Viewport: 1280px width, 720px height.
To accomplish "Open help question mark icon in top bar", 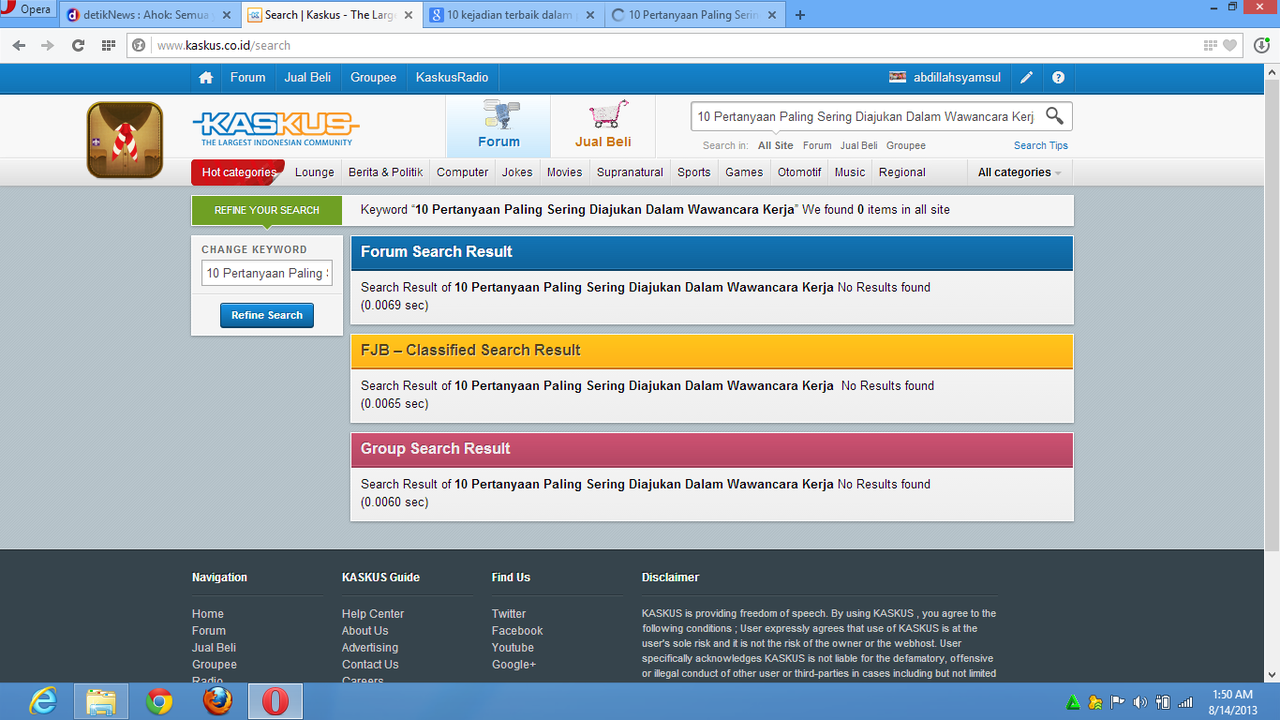I will pos(1058,78).
